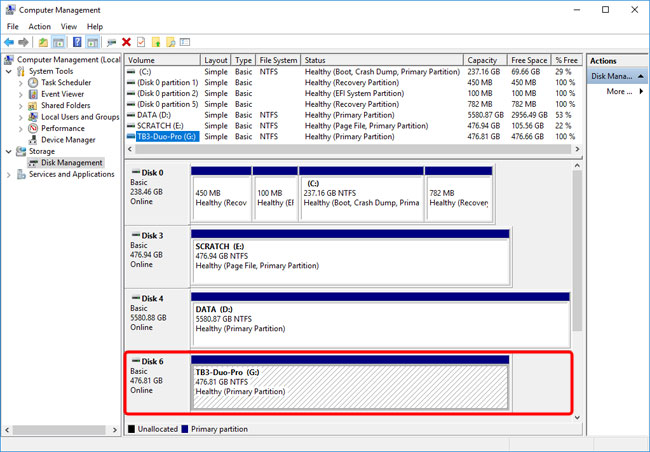This screenshot has width=650, height=452.
Task: Click the Disk 0 label panel
Action: click(158, 193)
